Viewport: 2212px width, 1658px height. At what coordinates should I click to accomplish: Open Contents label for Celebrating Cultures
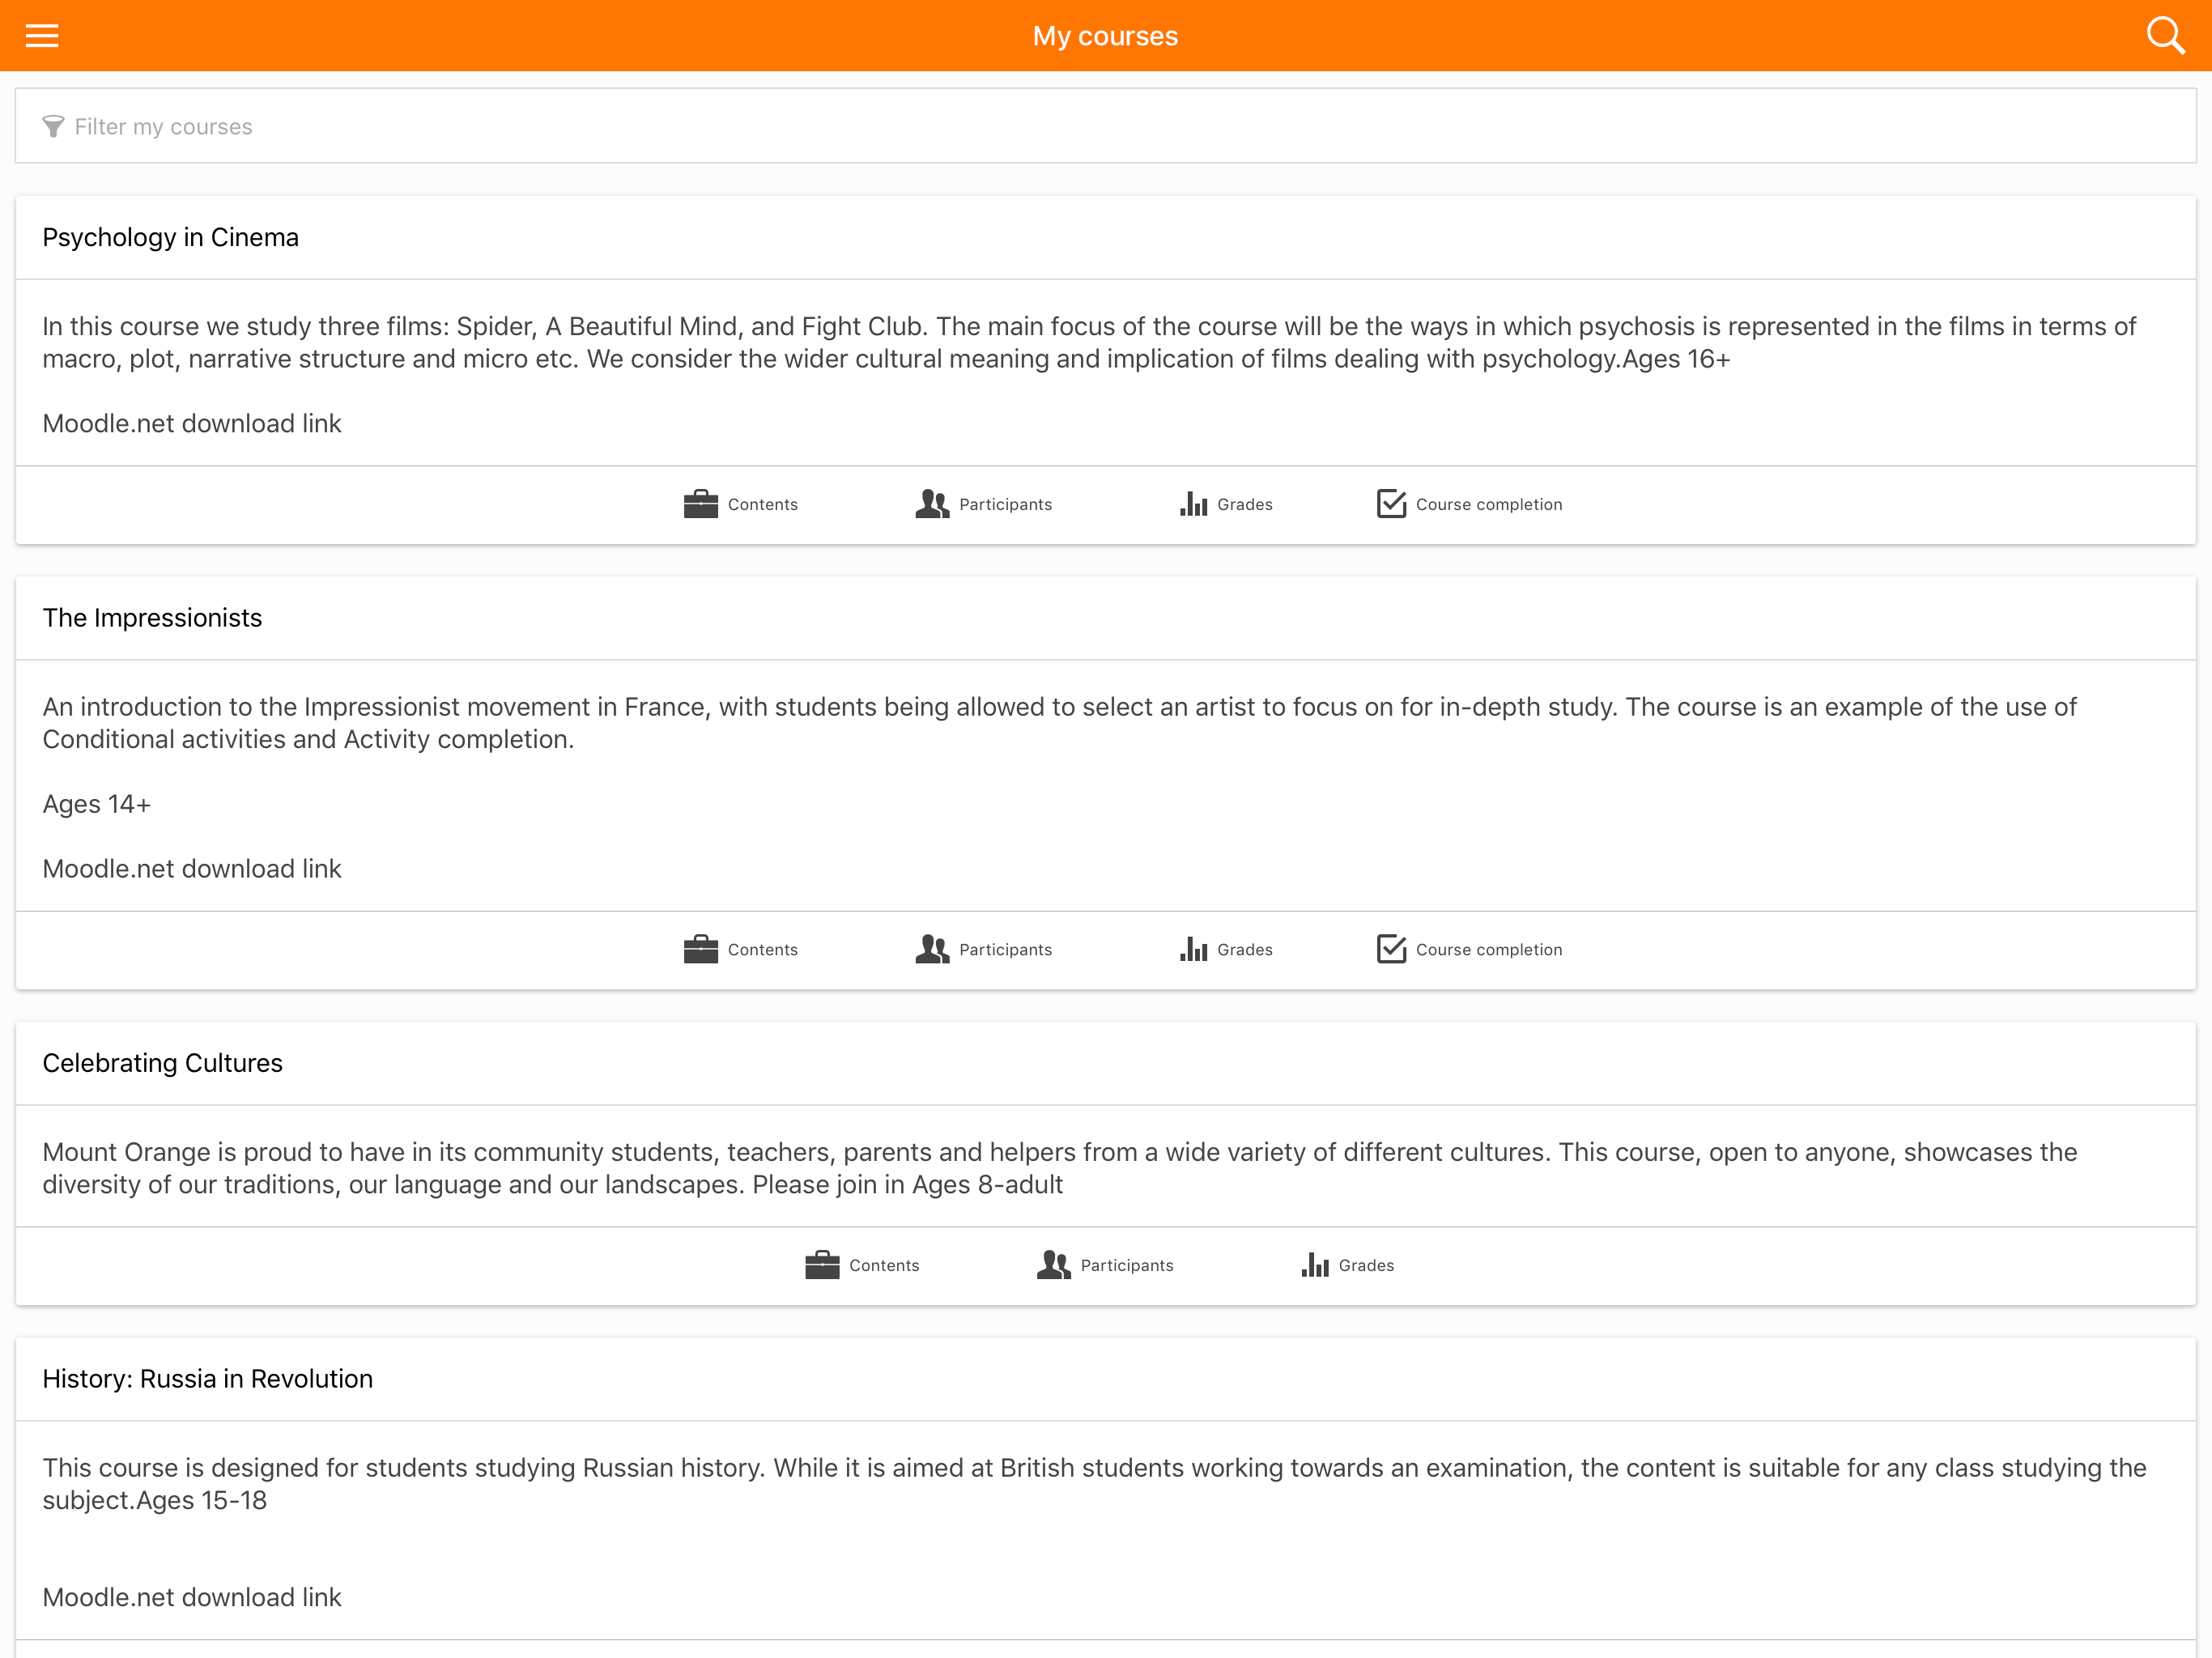click(884, 1266)
